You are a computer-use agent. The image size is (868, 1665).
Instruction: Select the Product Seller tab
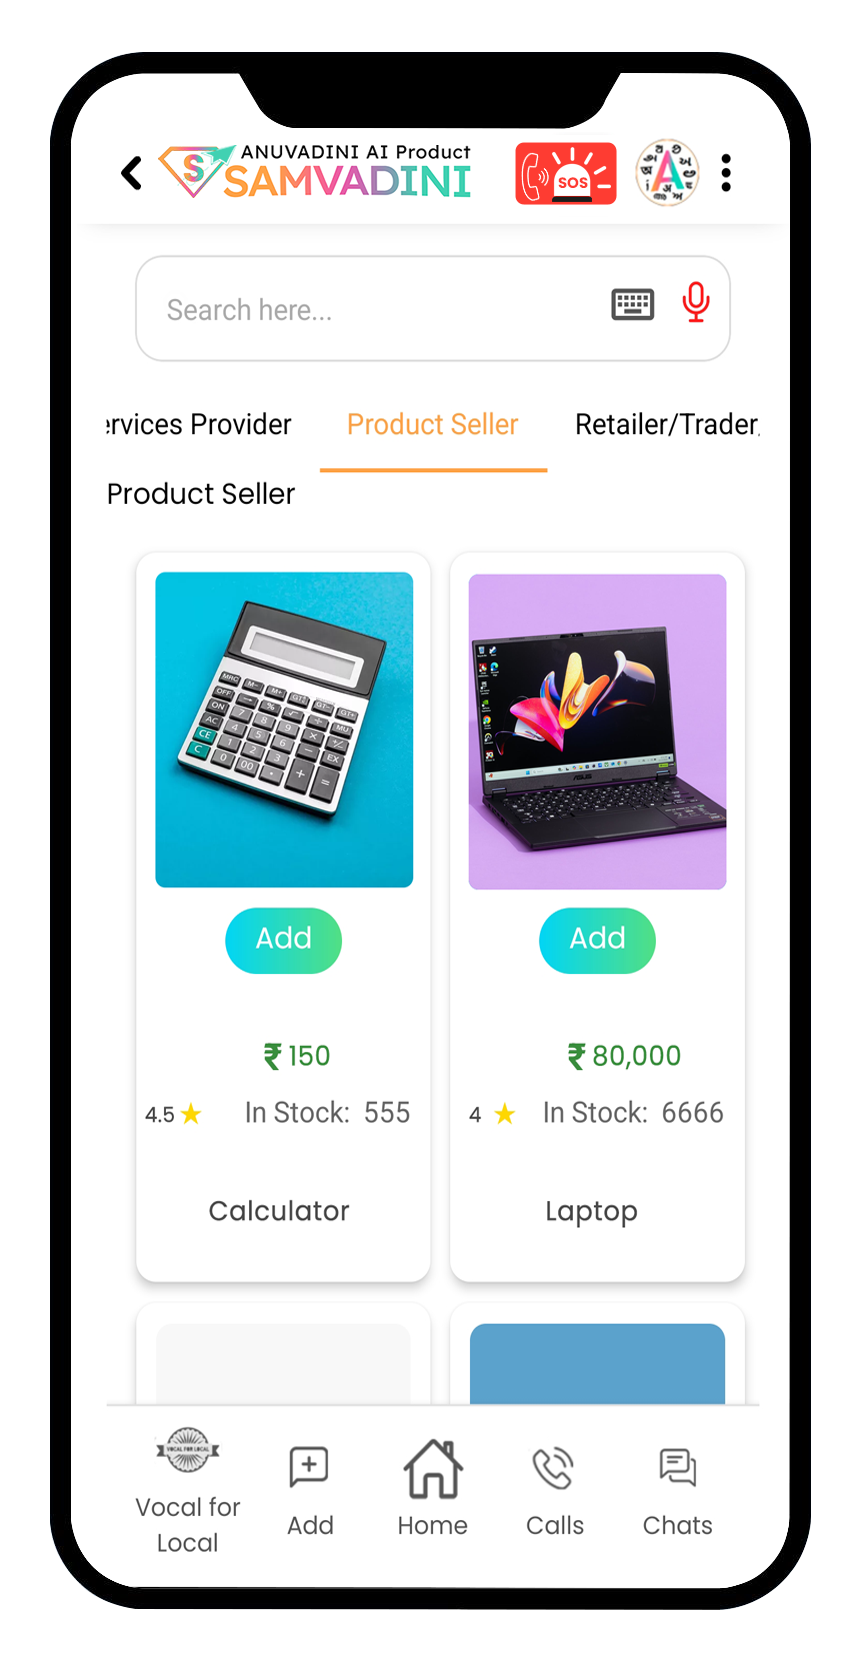(433, 424)
